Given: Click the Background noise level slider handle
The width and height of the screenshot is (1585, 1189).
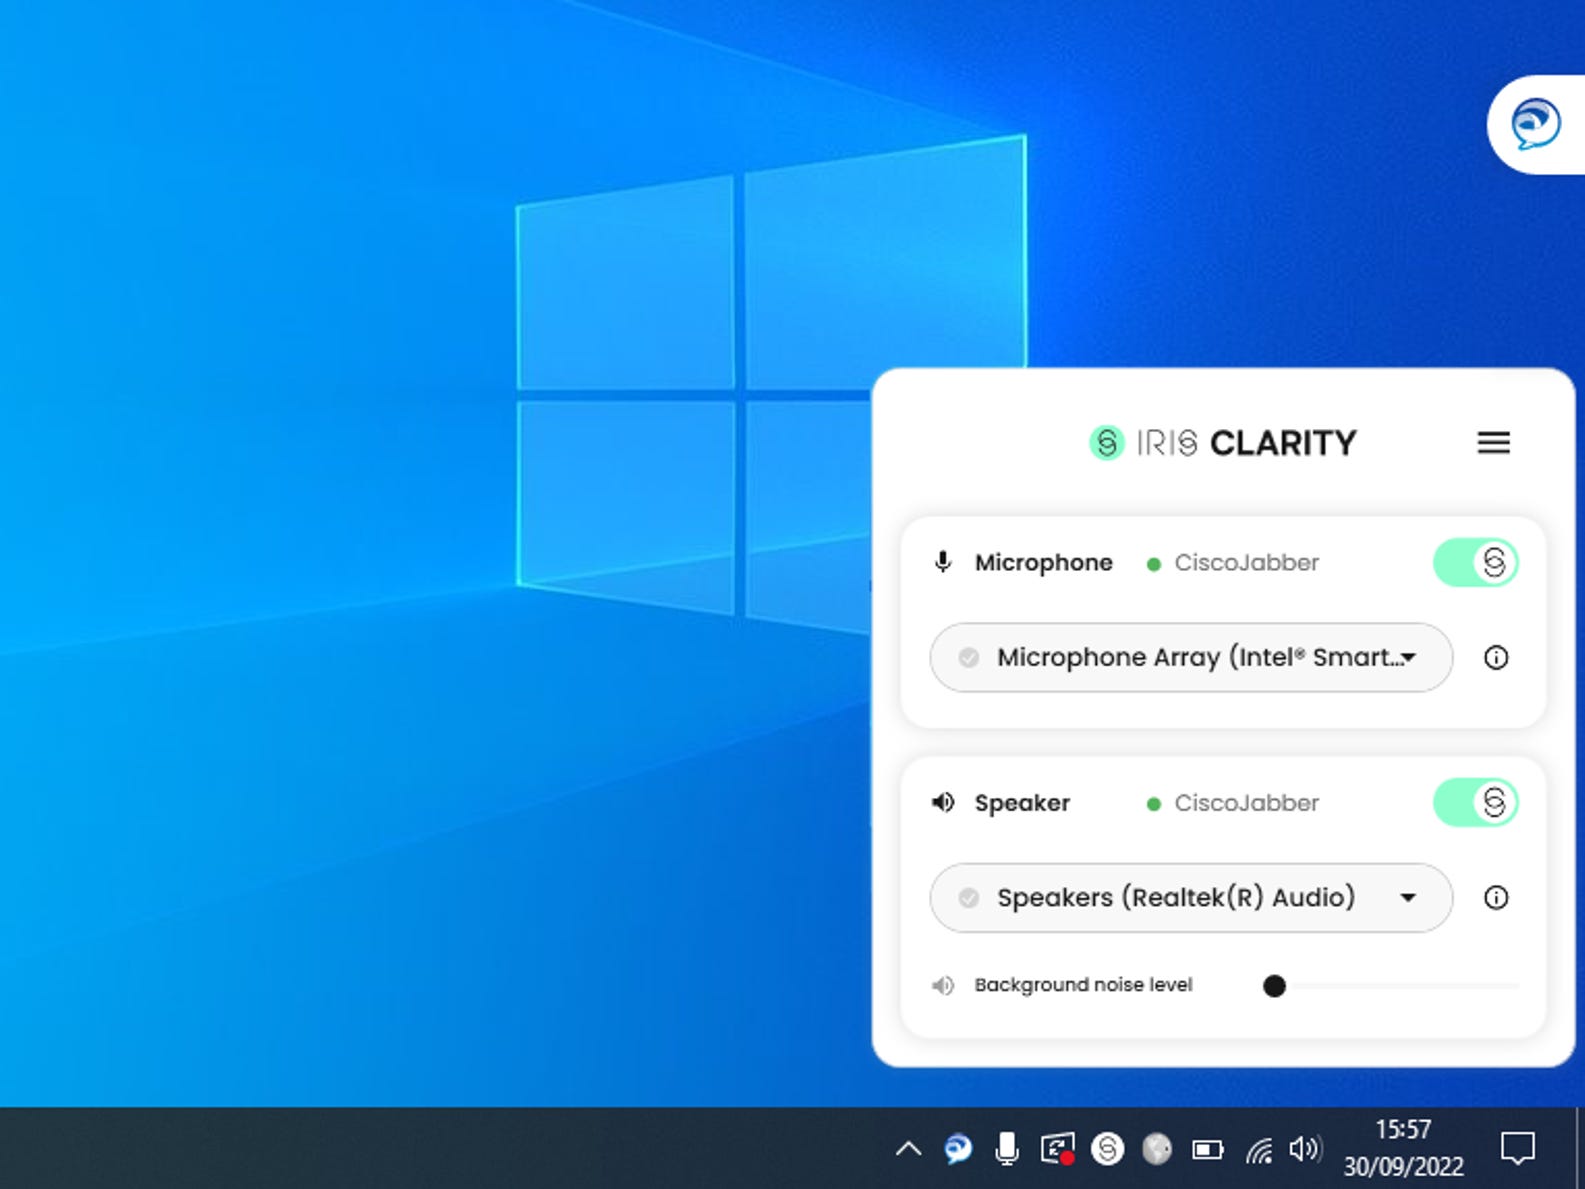Looking at the screenshot, I should pyautogui.click(x=1274, y=986).
